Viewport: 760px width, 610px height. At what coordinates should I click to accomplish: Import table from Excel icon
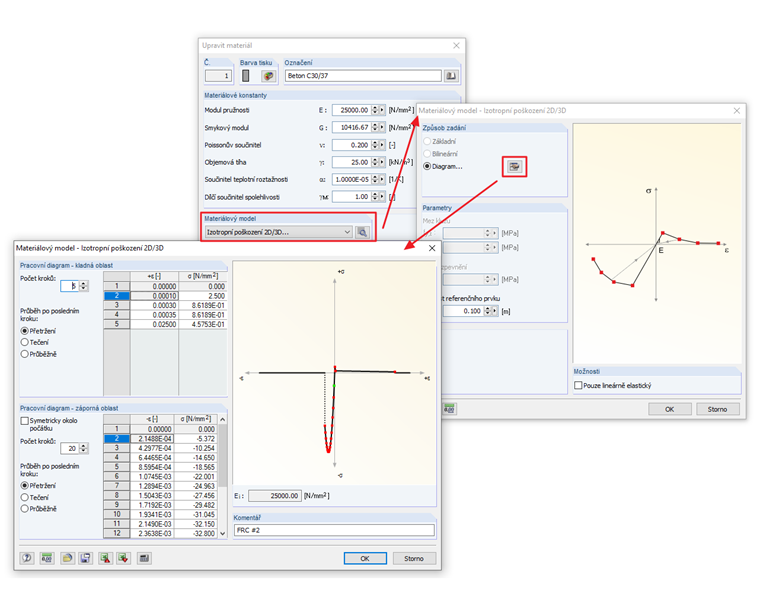(x=124, y=558)
